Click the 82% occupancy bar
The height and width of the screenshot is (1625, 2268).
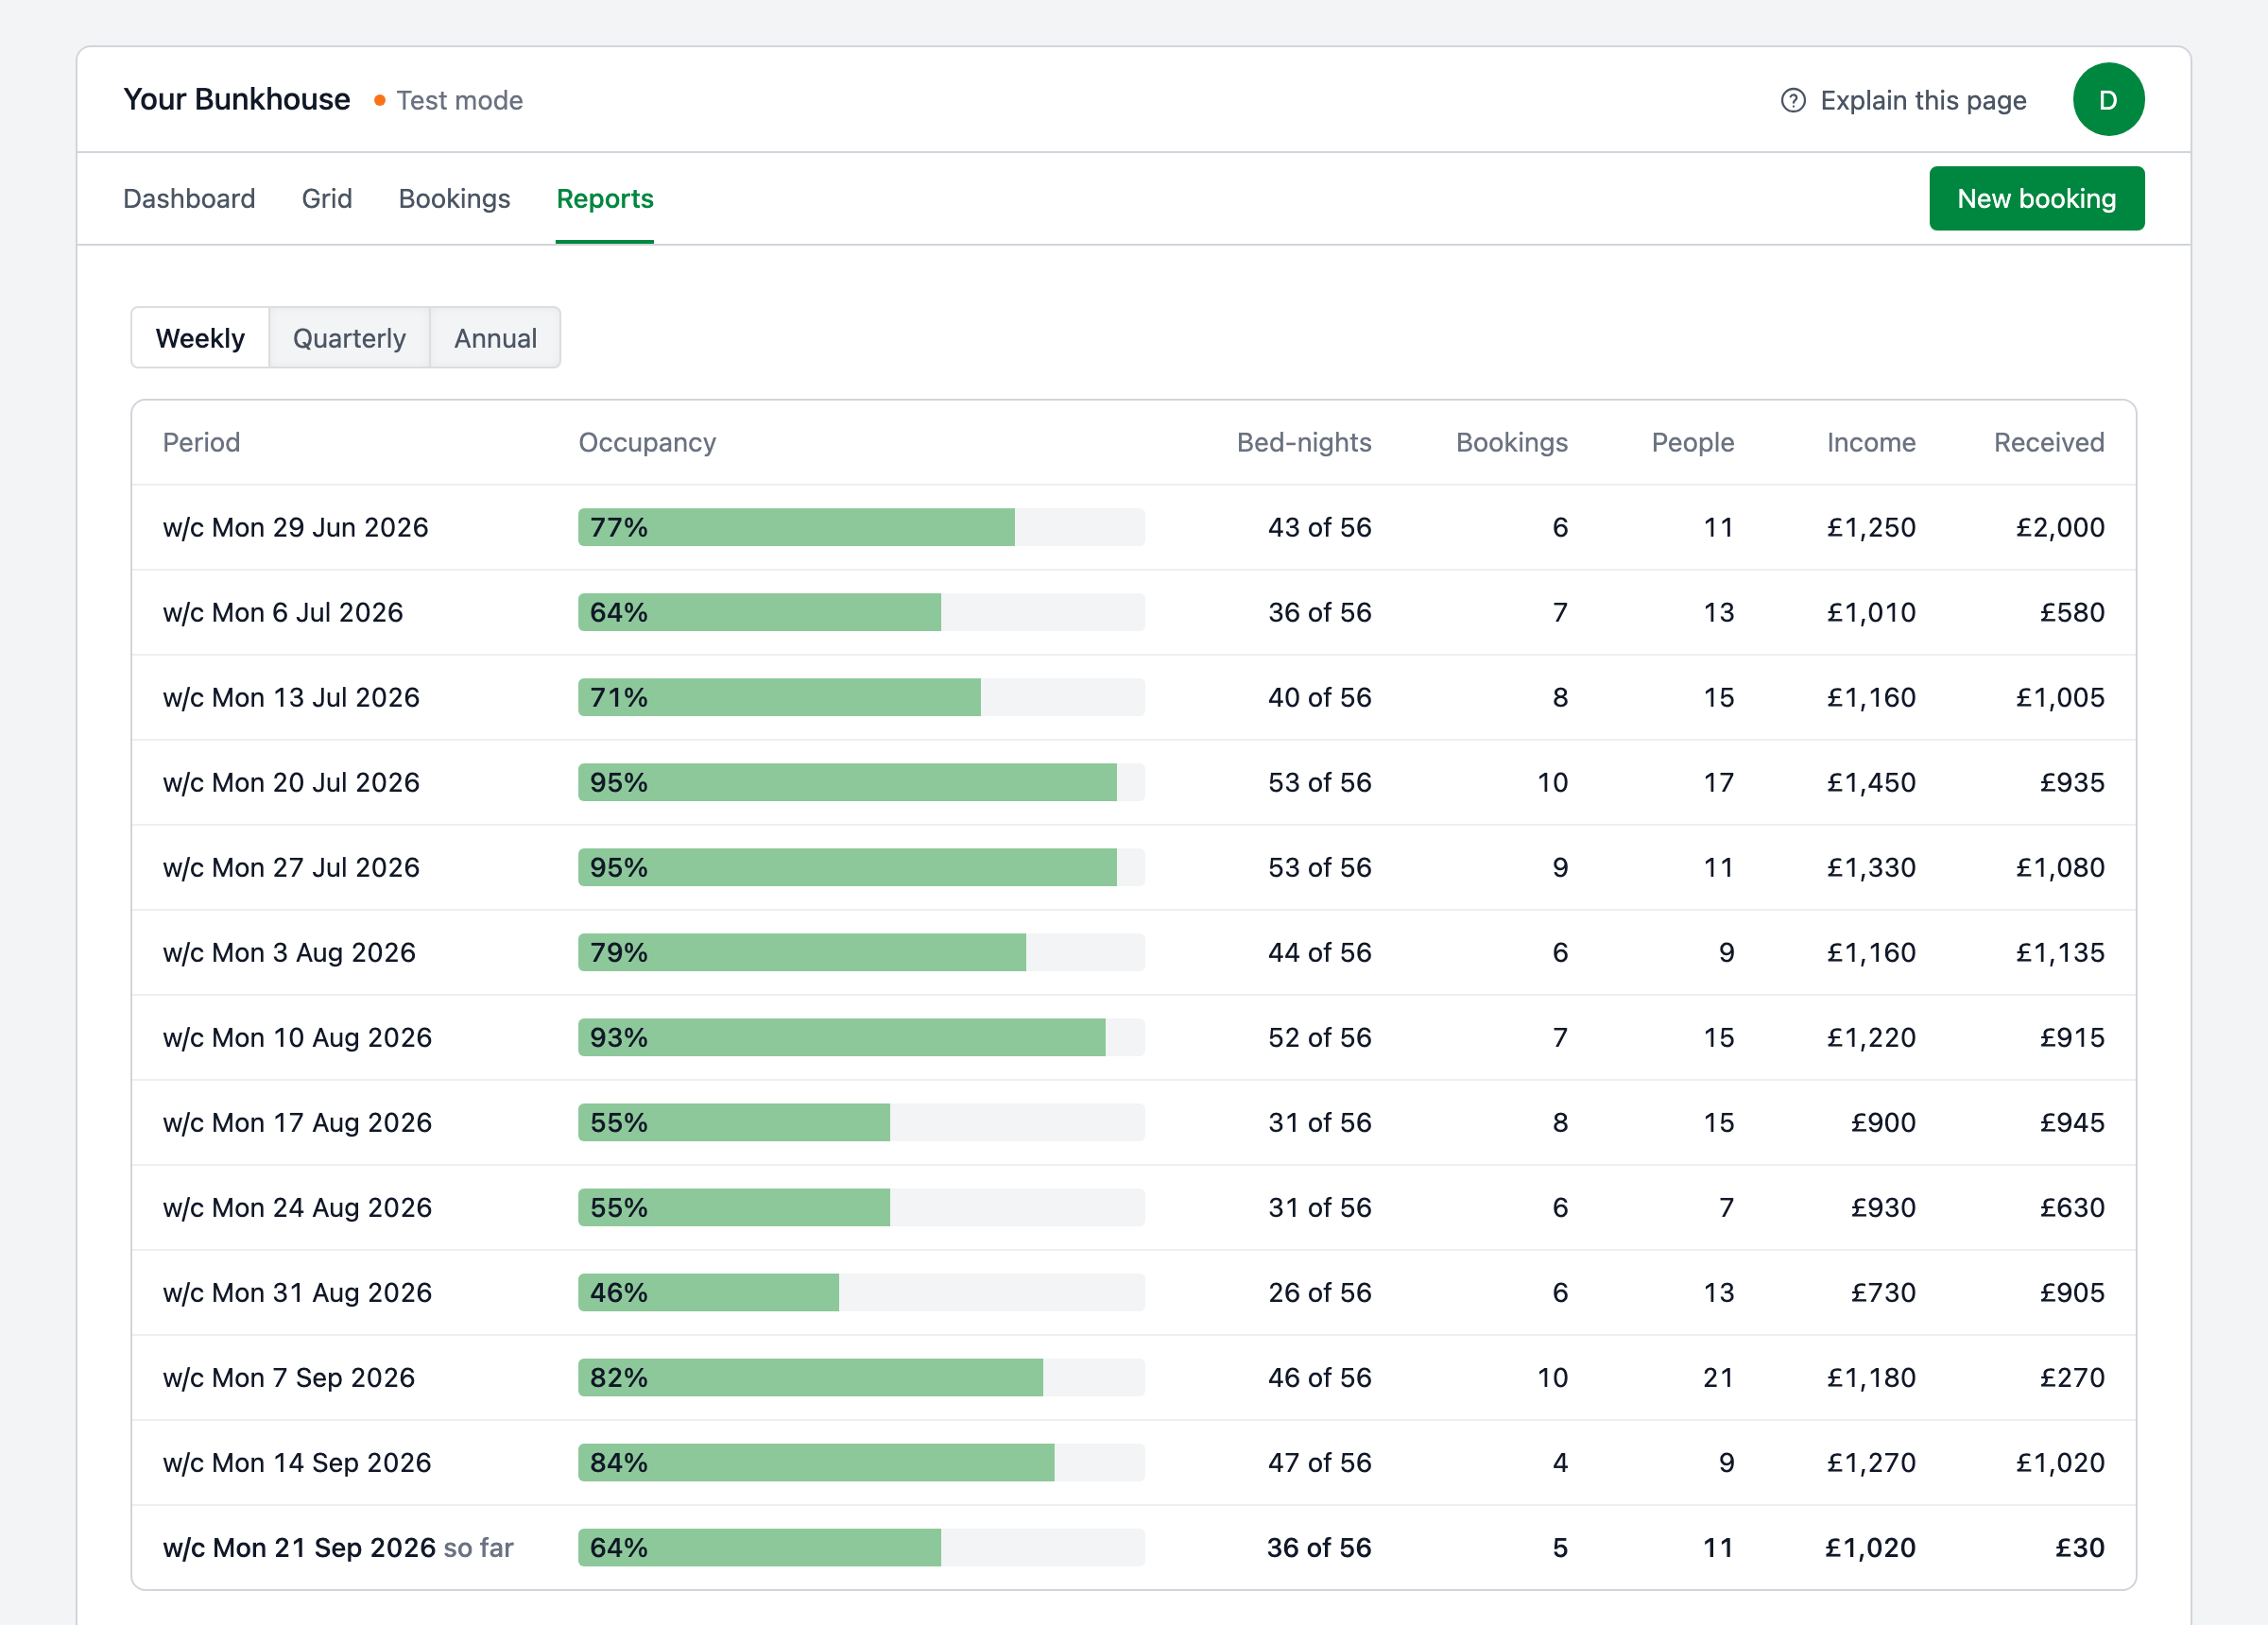tap(861, 1377)
